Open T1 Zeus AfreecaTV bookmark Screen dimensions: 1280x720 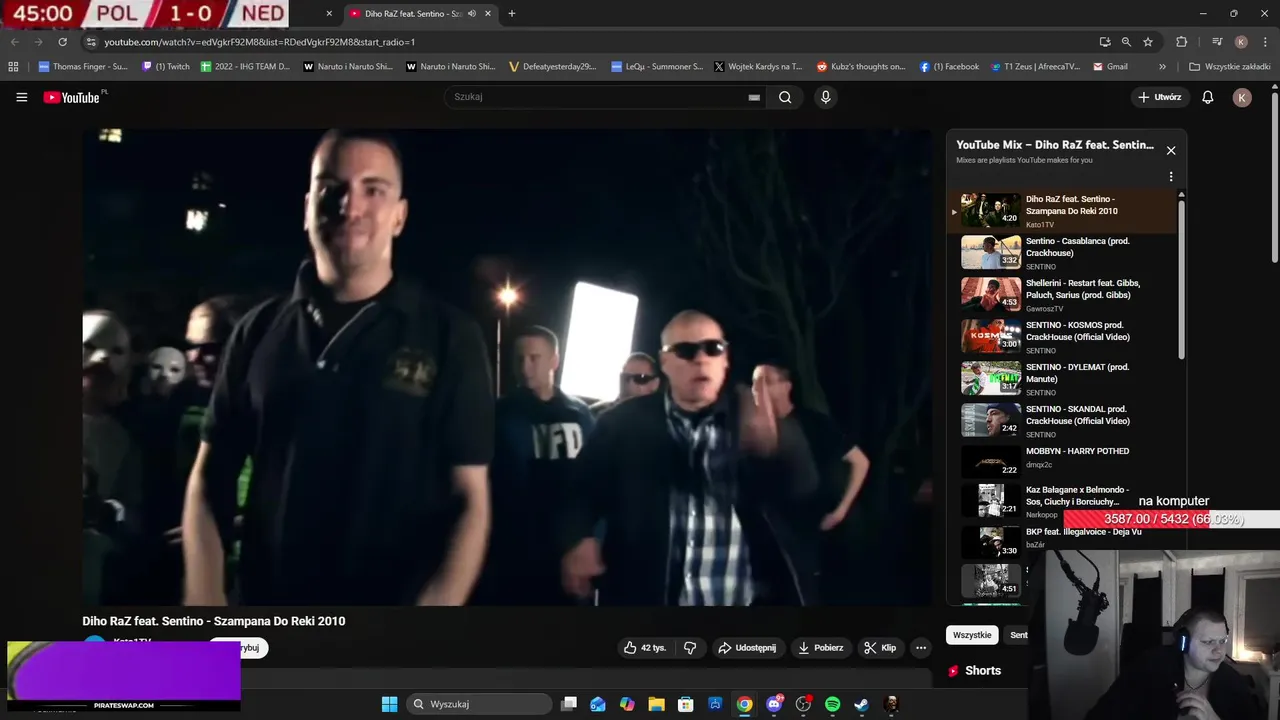1035,67
